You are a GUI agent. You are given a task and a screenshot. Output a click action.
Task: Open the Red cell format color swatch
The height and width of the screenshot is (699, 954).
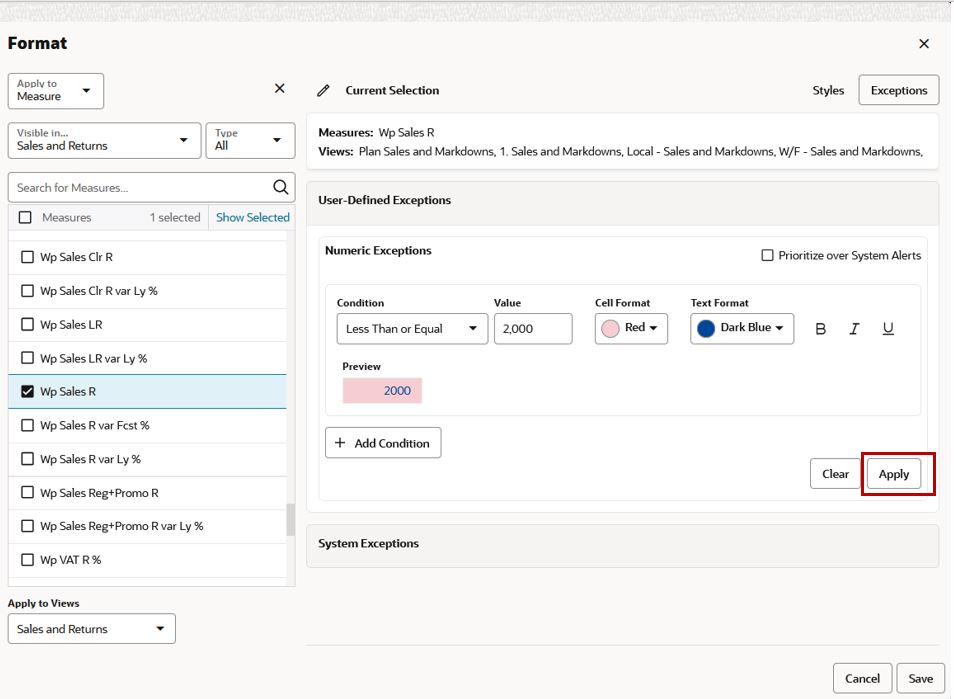click(631, 329)
